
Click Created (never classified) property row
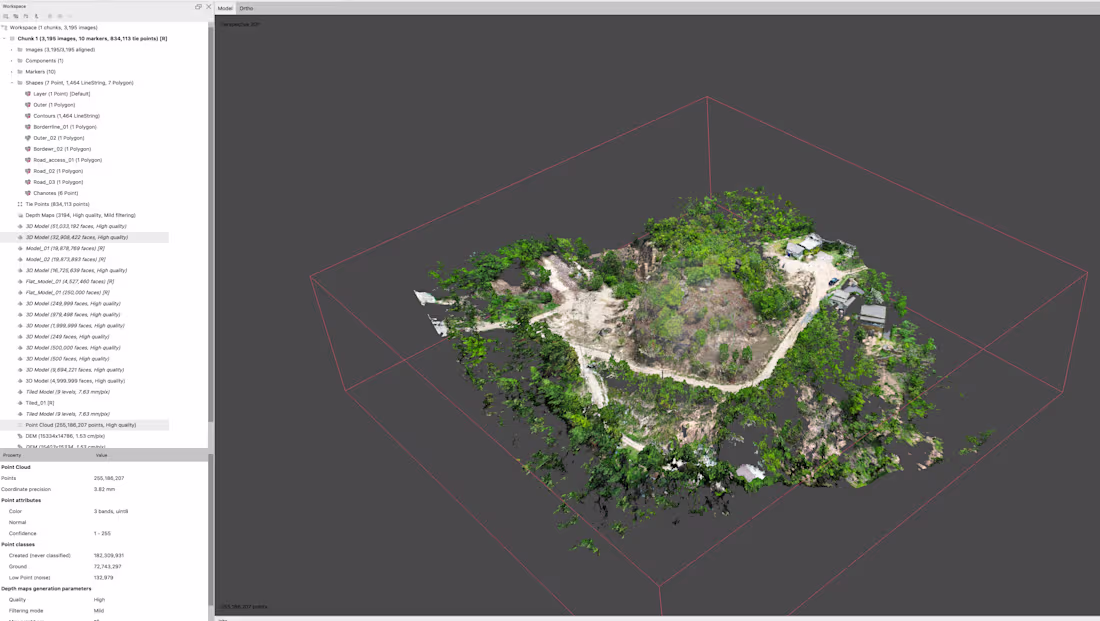tap(104, 556)
